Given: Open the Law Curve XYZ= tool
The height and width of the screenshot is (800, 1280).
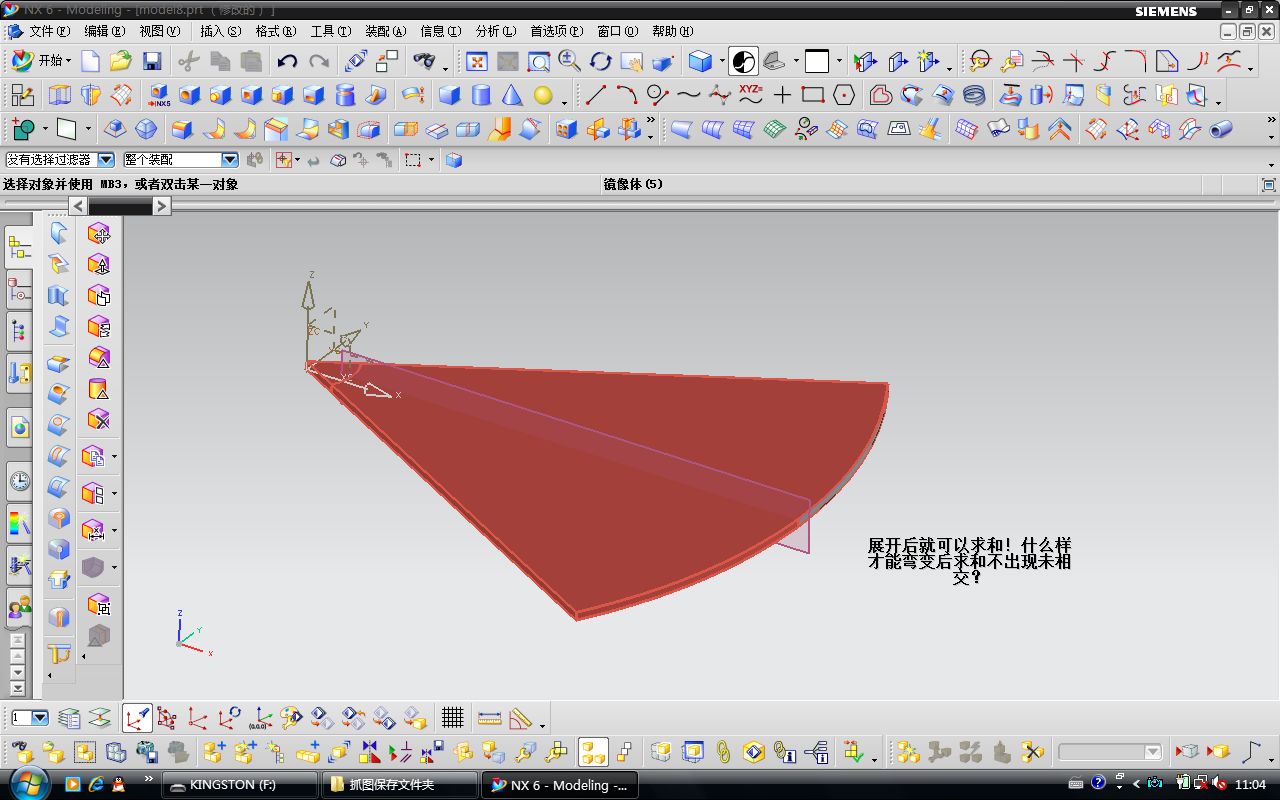Looking at the screenshot, I should [x=751, y=96].
